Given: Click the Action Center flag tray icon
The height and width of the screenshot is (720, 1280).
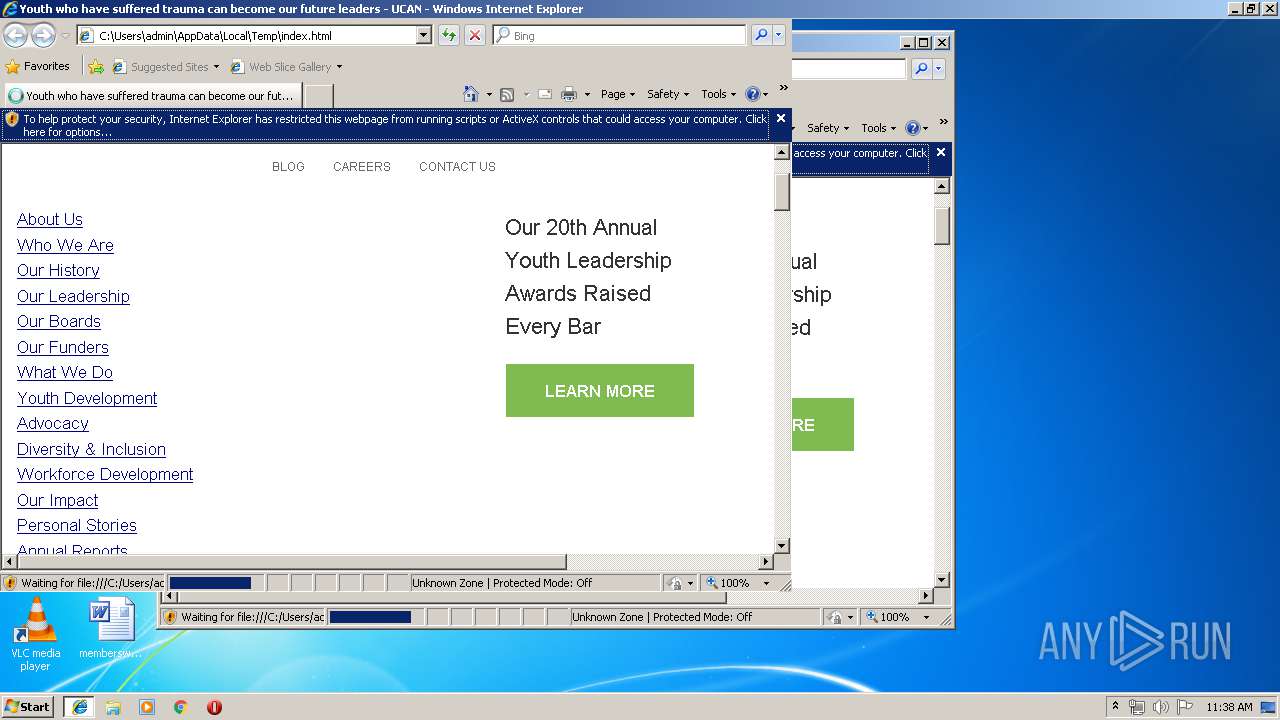Looking at the screenshot, I should click(x=1185, y=707).
